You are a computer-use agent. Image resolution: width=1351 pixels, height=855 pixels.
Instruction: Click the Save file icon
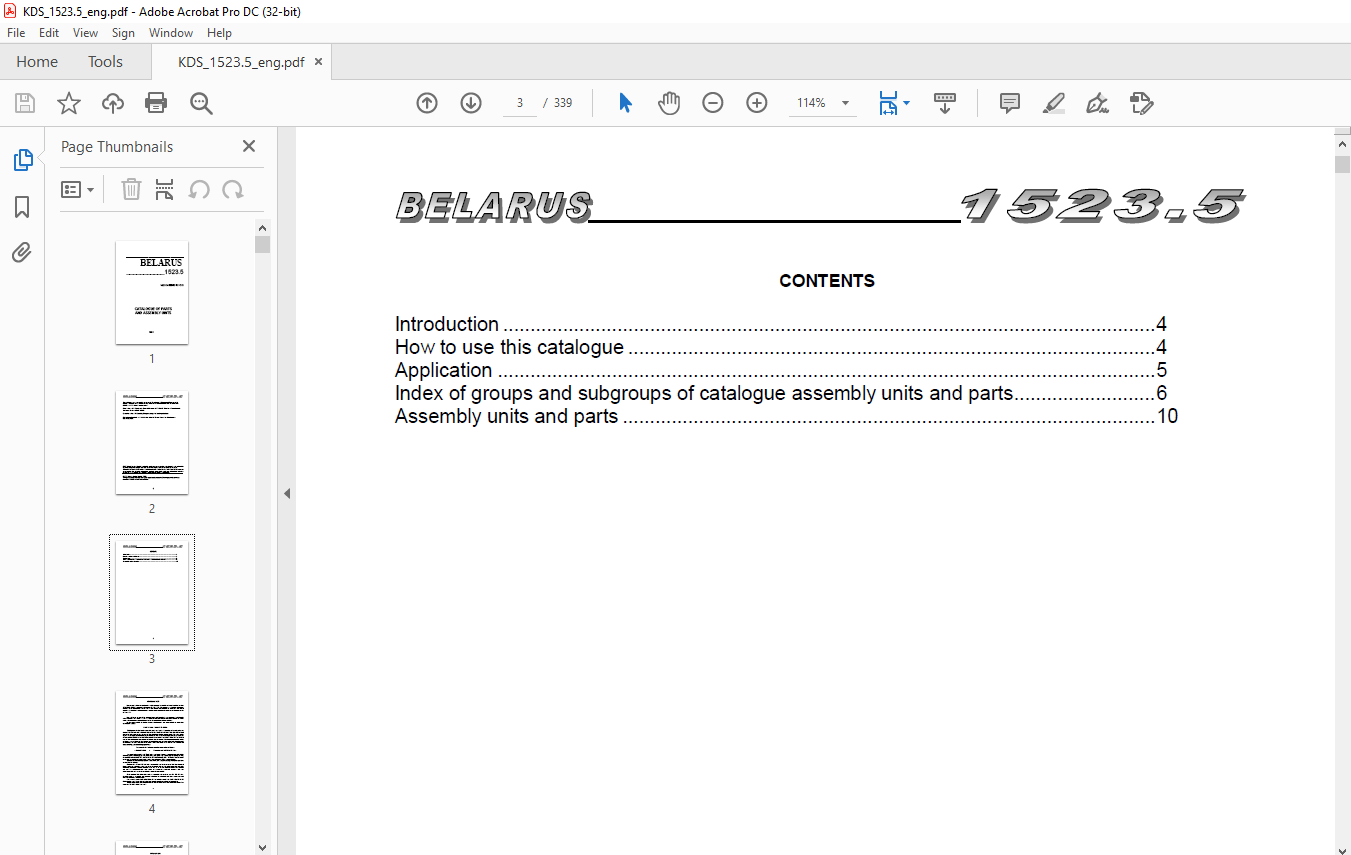pyautogui.click(x=25, y=103)
